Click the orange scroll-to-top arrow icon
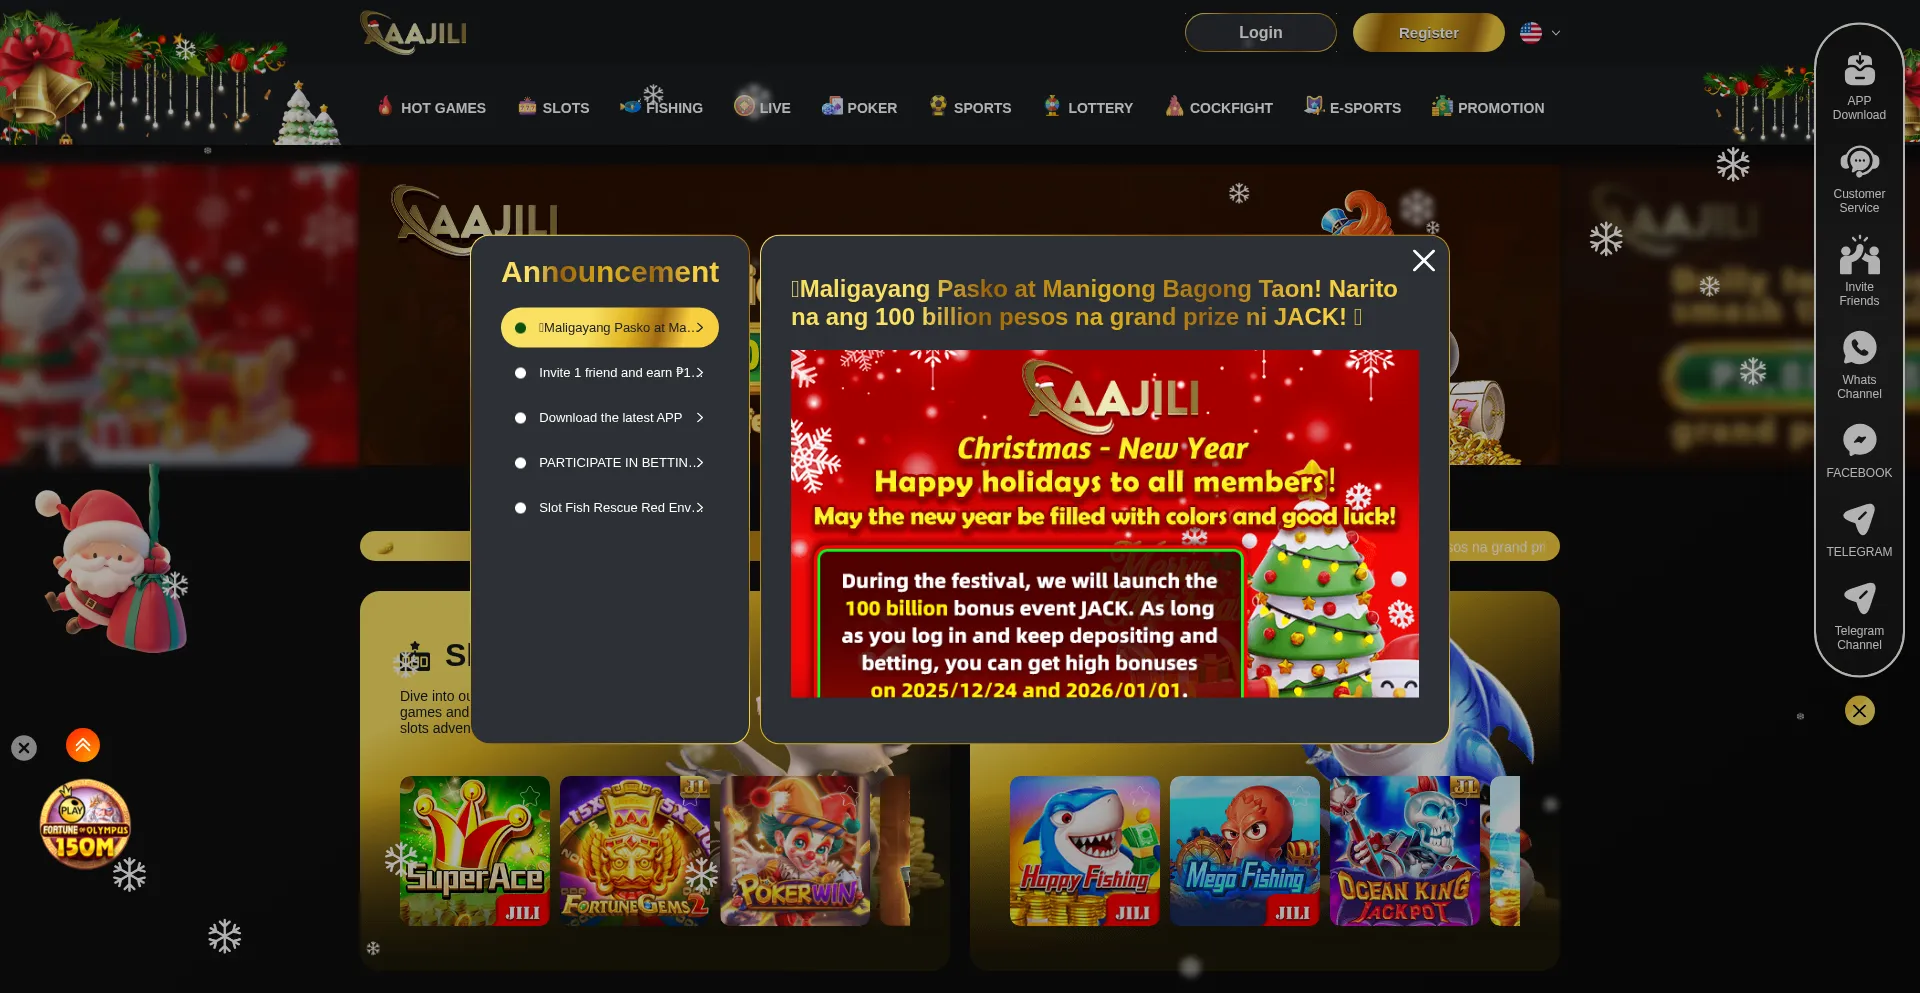 [83, 745]
